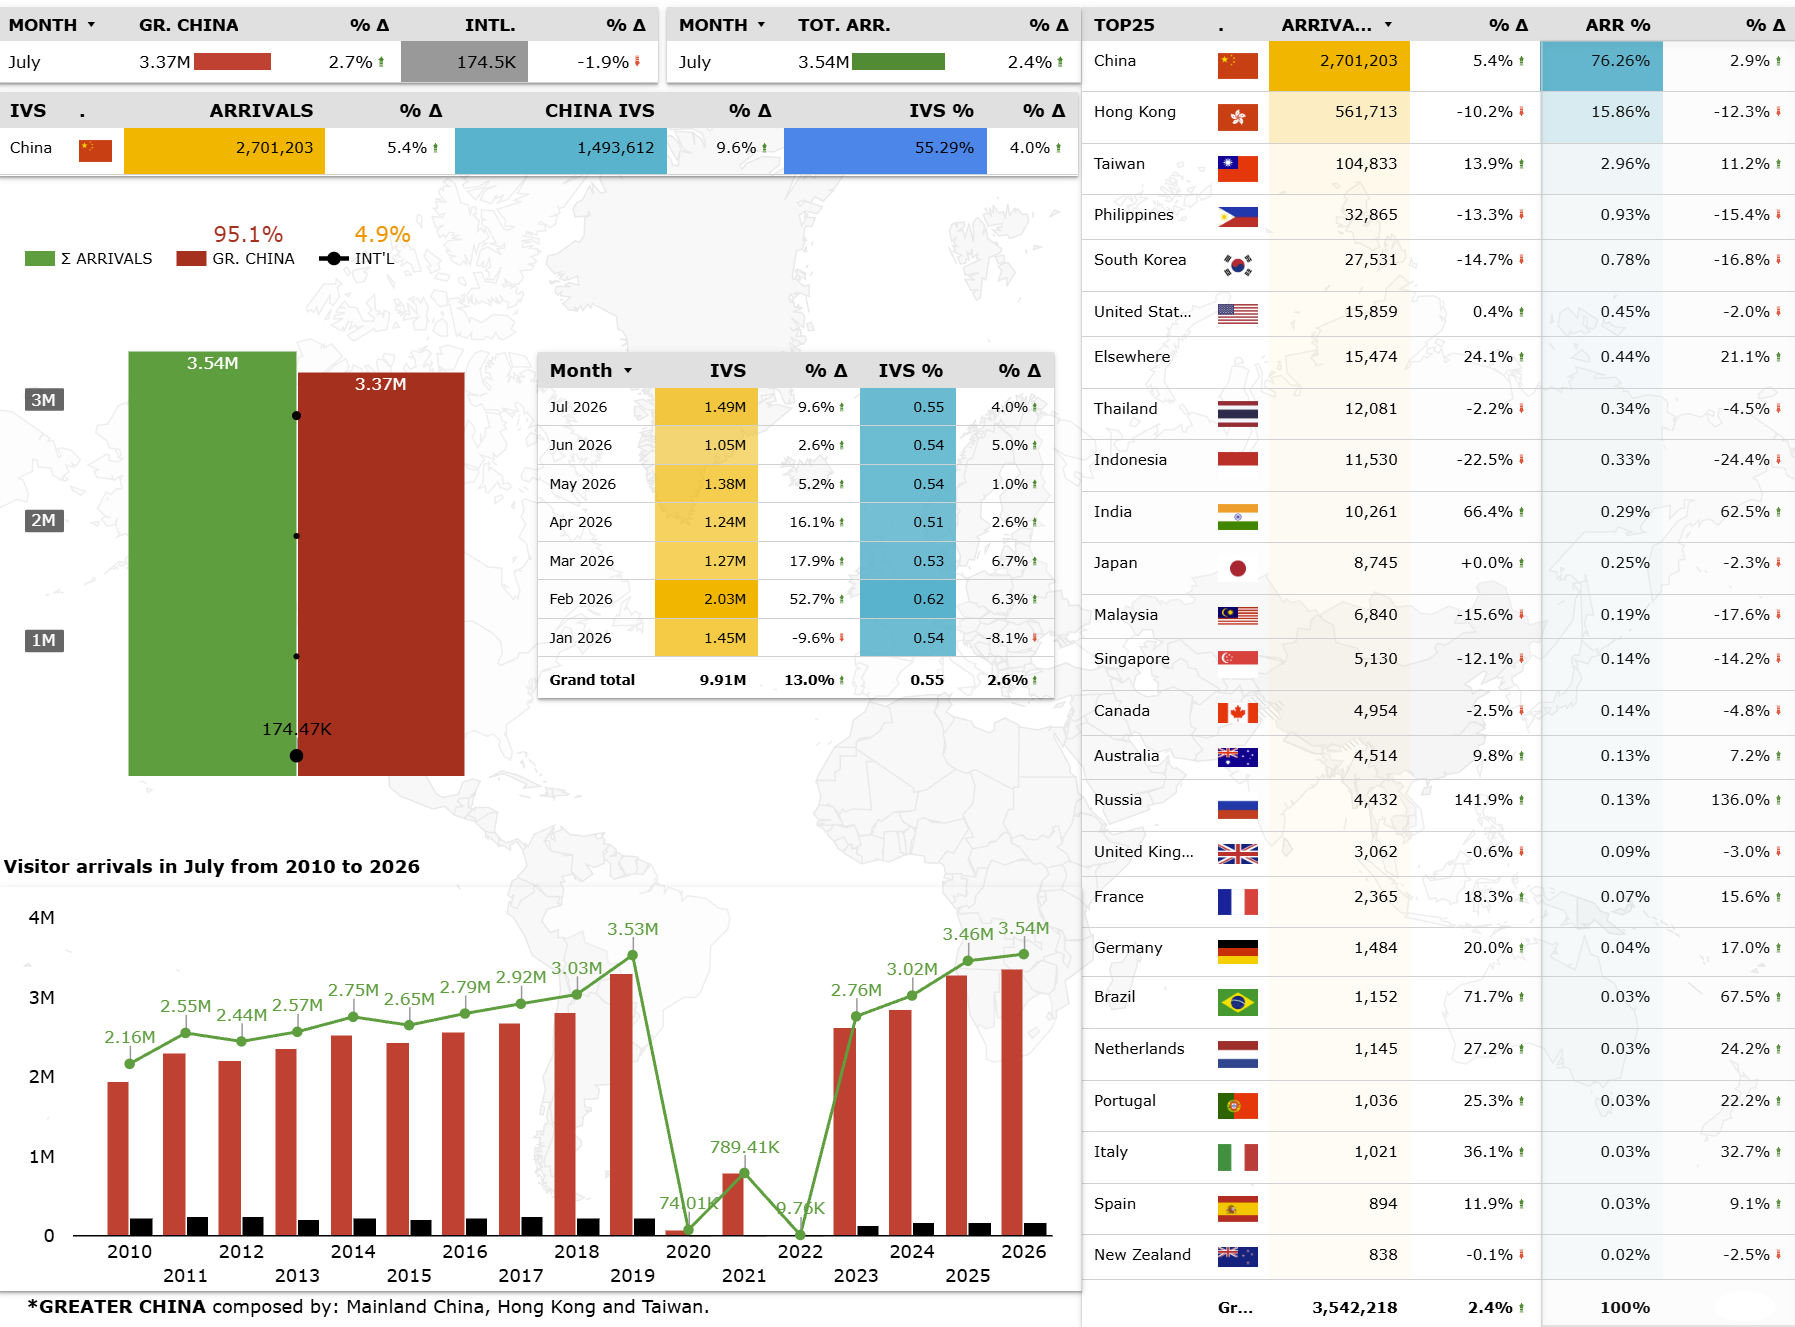Open the ARRIVA... column sort dropdown
Screen dimensions: 1795x1327
(1388, 25)
